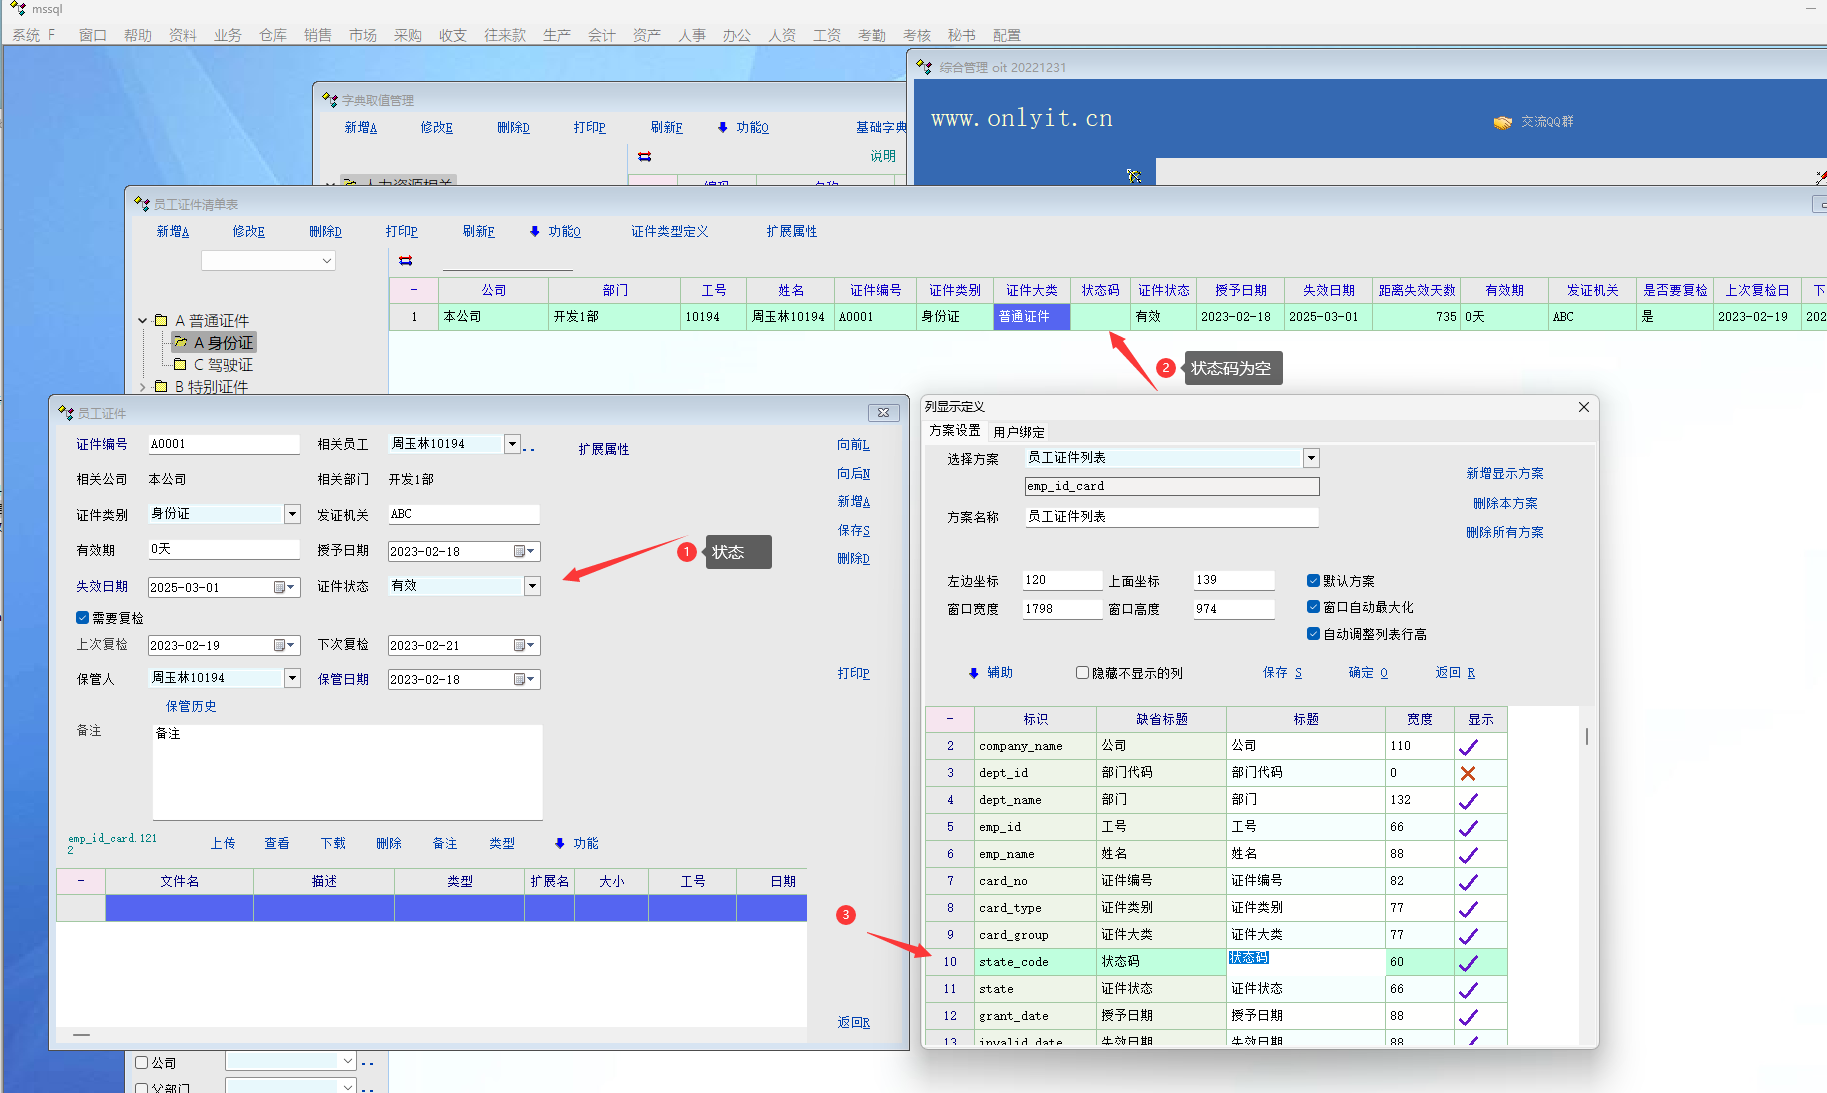The image size is (1827, 1093).
Task: Click the swap columns icon above employee grid
Action: [405, 261]
